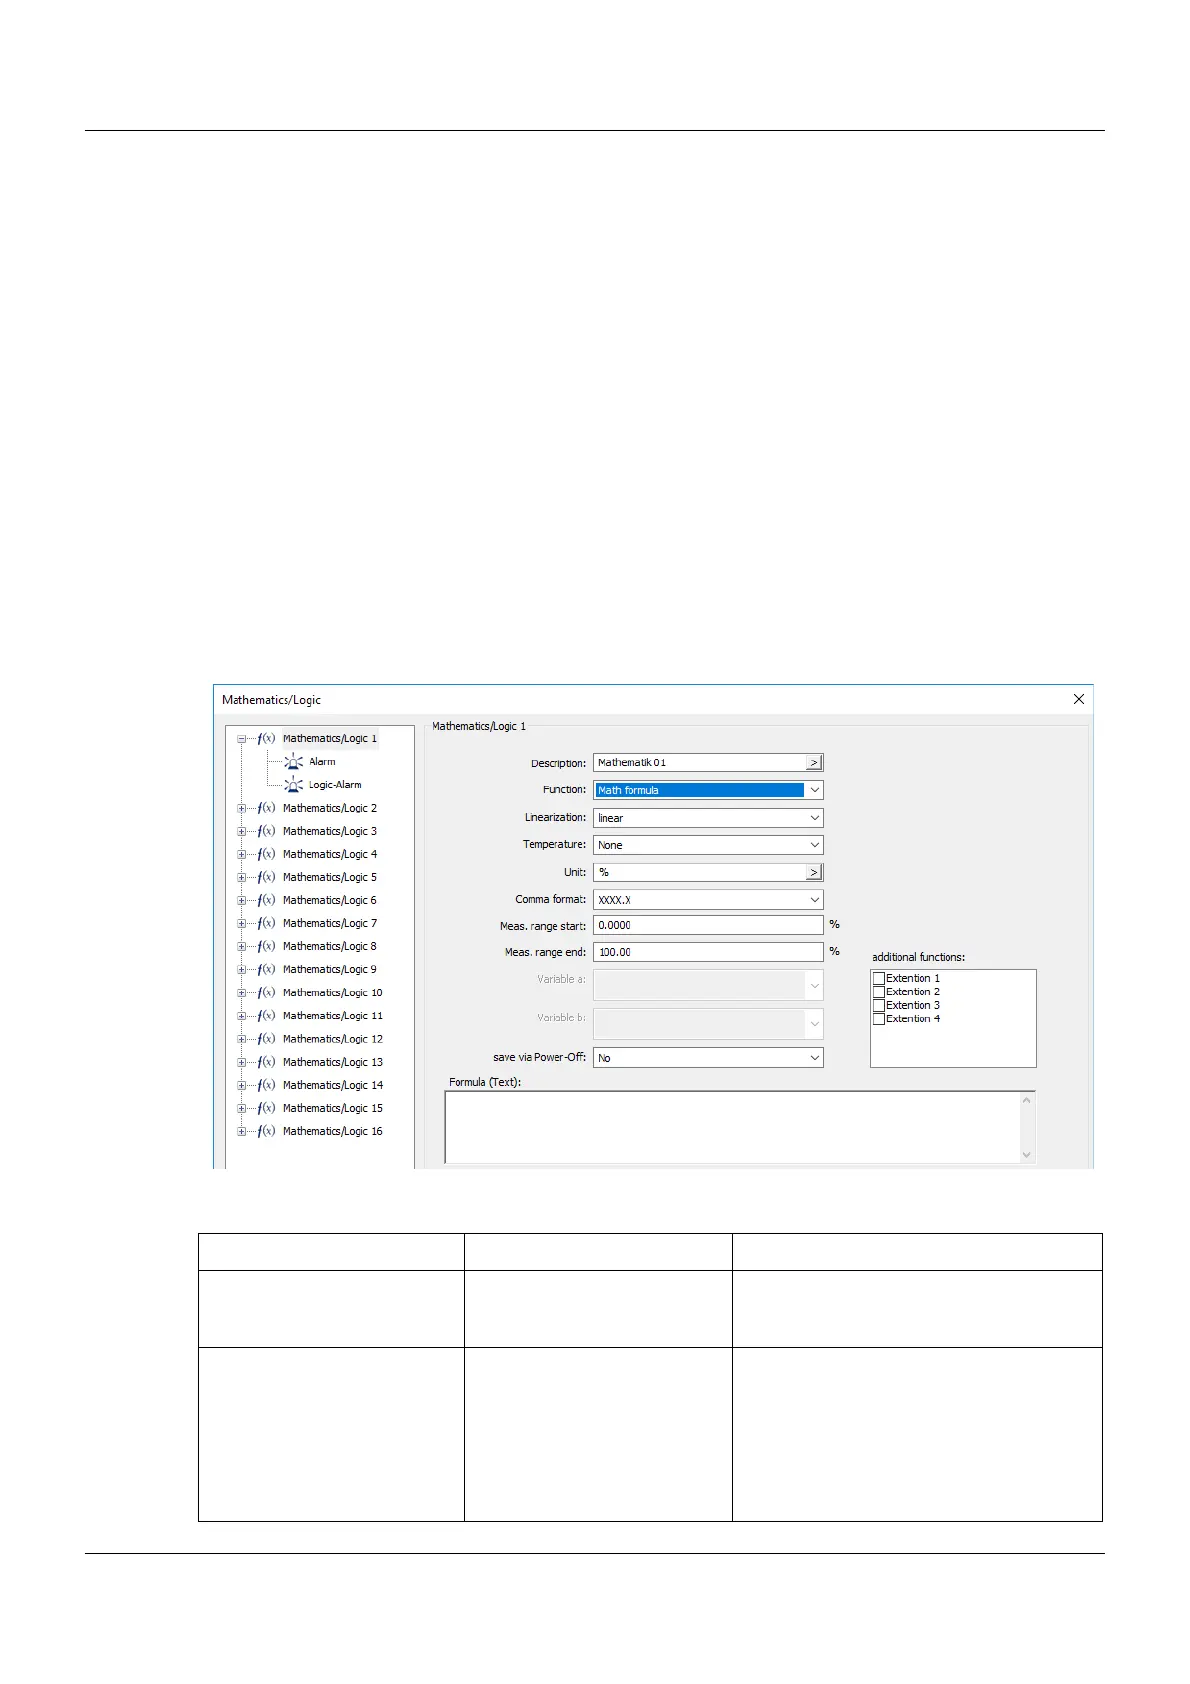Select Mathematics/Logic 15 in the tree
Image resolution: width=1190 pixels, height=1684 pixels.
point(333,1108)
